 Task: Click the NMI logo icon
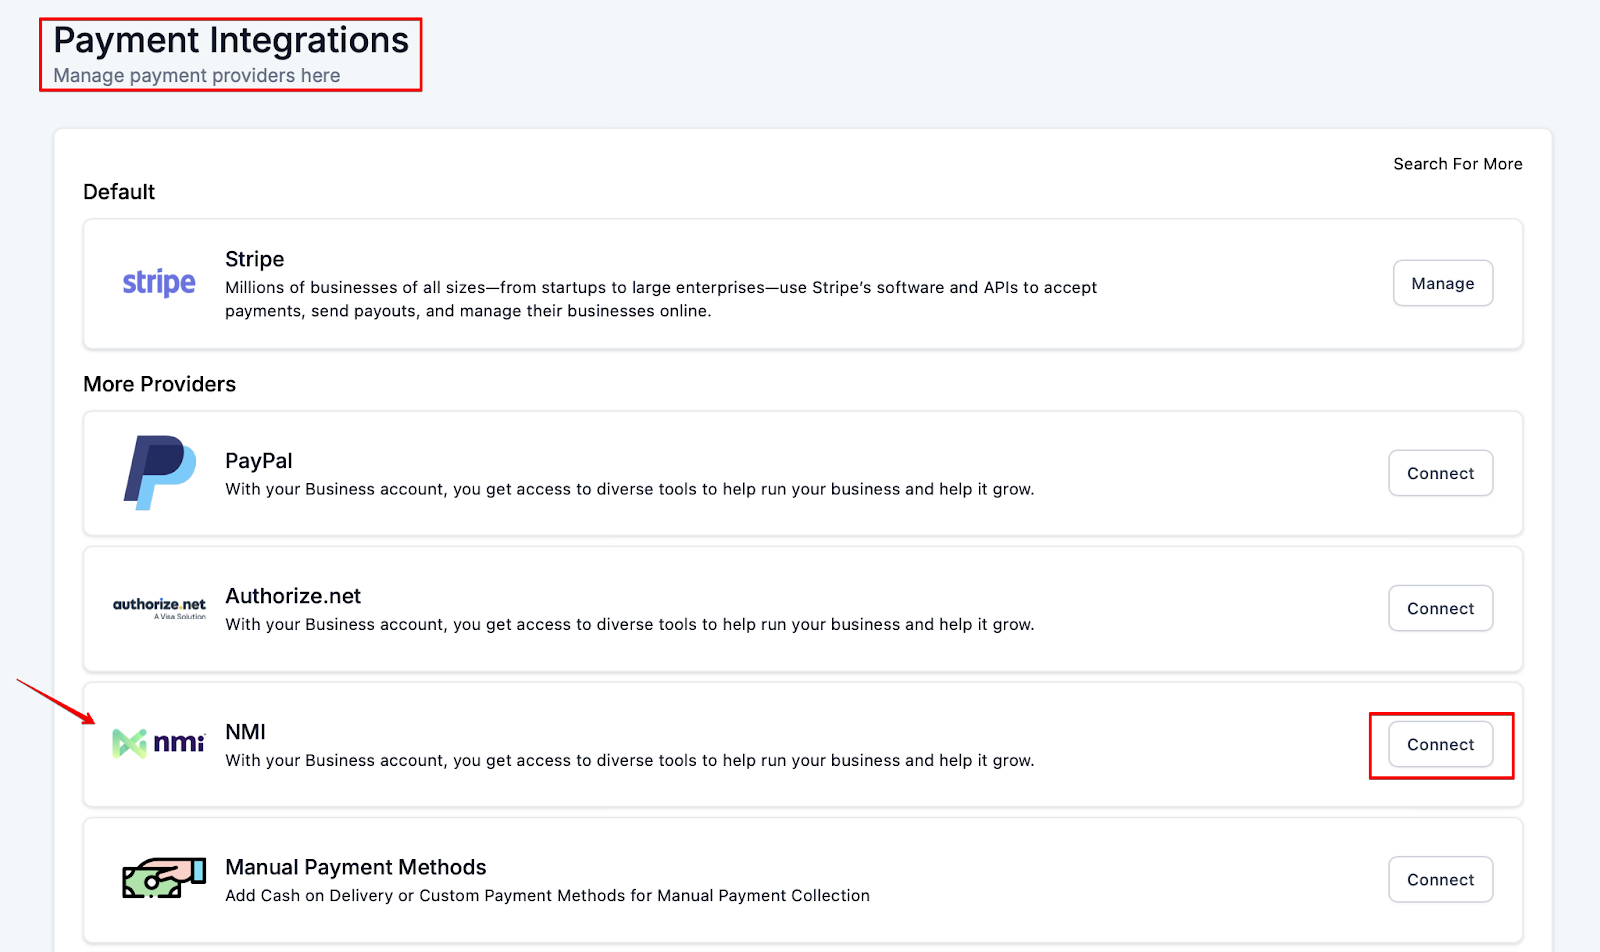pyautogui.click(x=159, y=743)
